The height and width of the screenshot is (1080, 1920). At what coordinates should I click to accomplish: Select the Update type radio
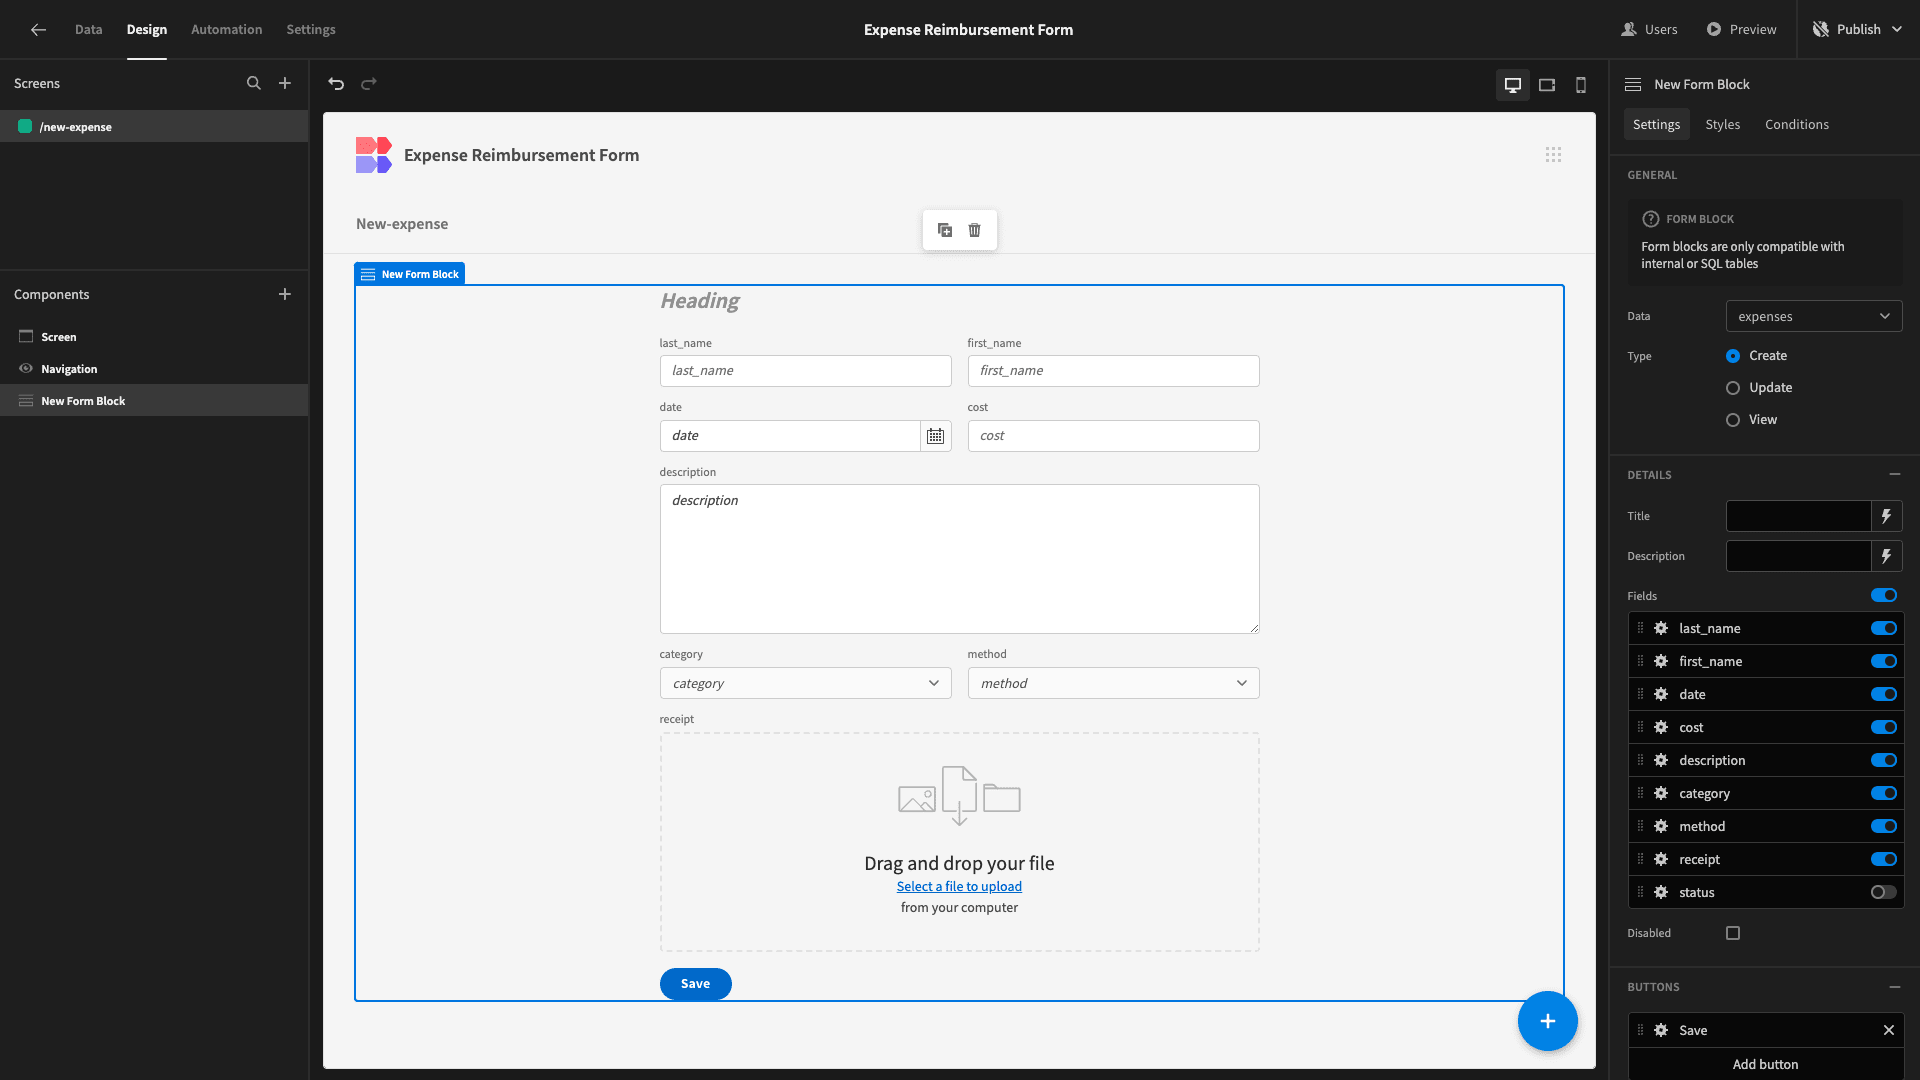point(1733,388)
